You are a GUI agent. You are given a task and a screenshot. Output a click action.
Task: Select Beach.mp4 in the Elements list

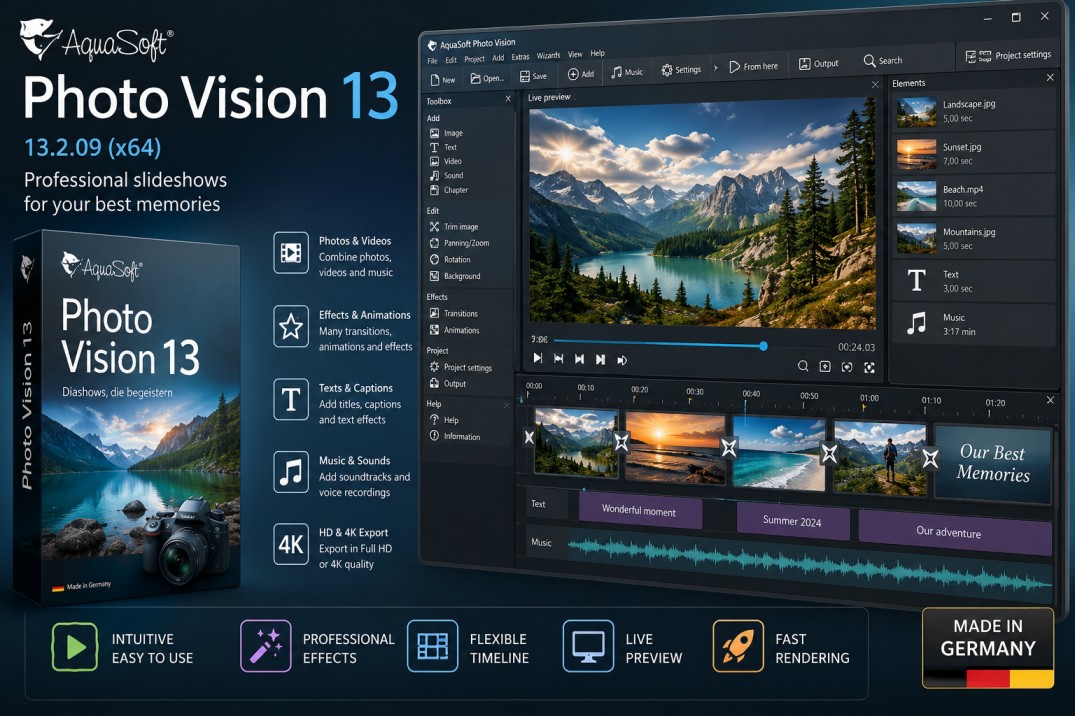tap(974, 196)
